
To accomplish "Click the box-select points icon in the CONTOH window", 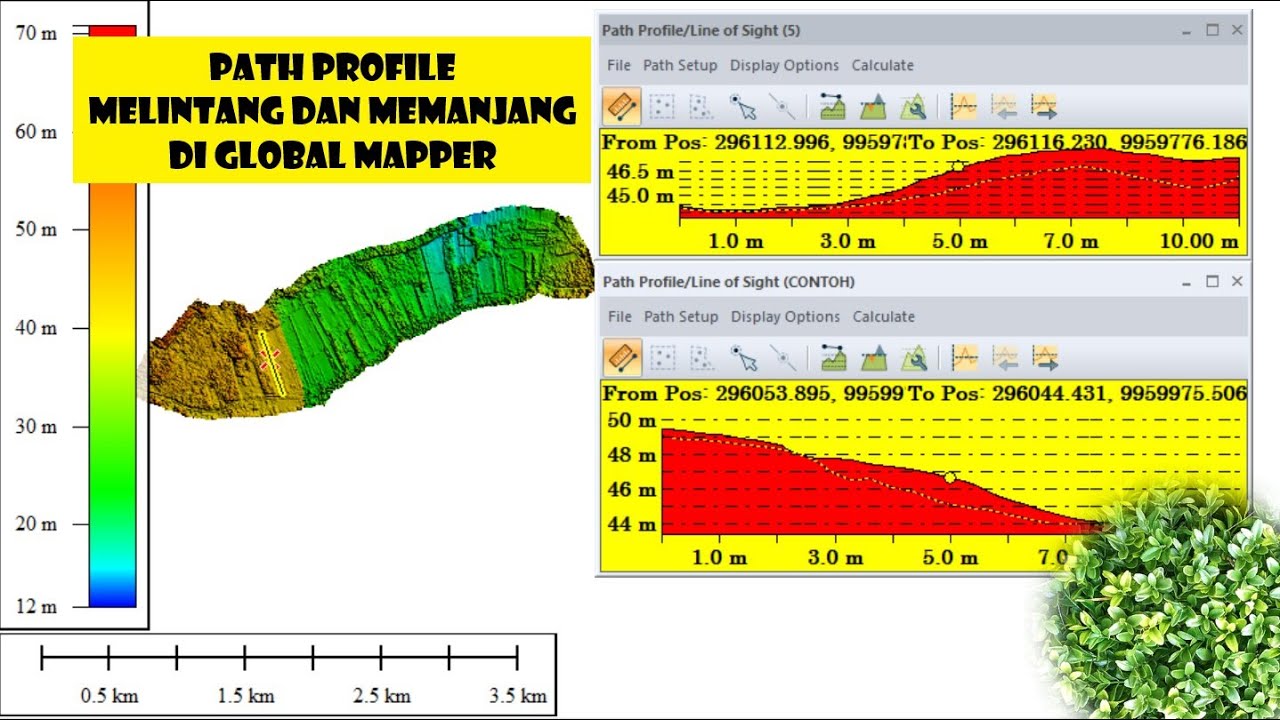I will [662, 358].
